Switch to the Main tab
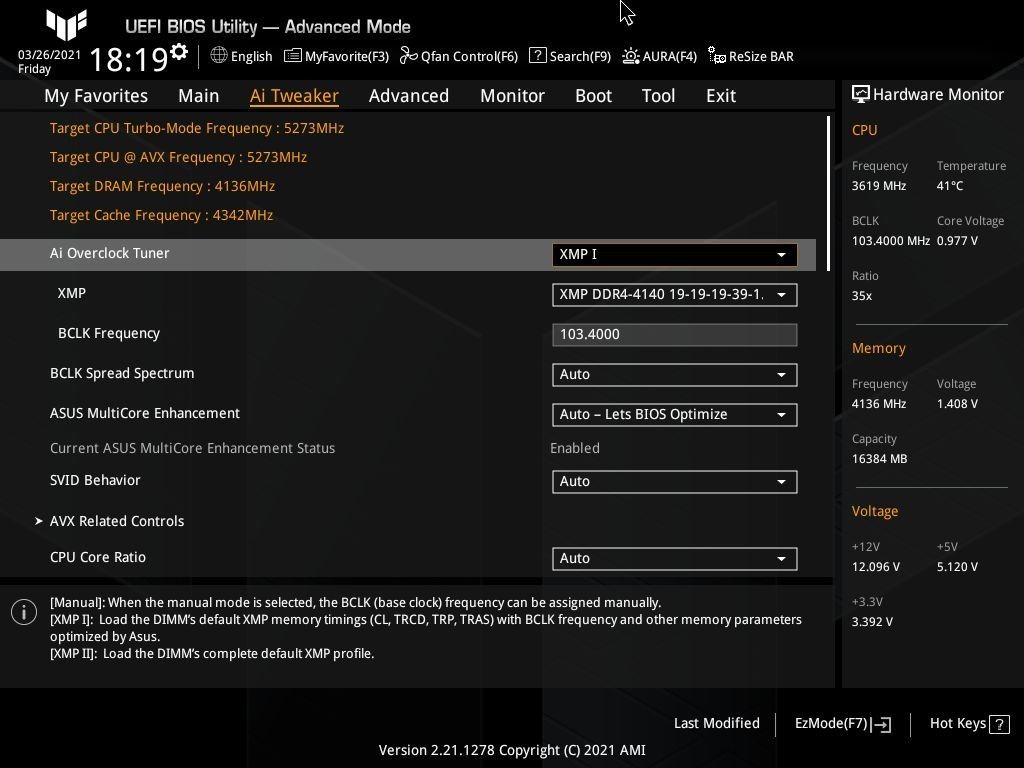Viewport: 1024px width, 768px height. [199, 96]
